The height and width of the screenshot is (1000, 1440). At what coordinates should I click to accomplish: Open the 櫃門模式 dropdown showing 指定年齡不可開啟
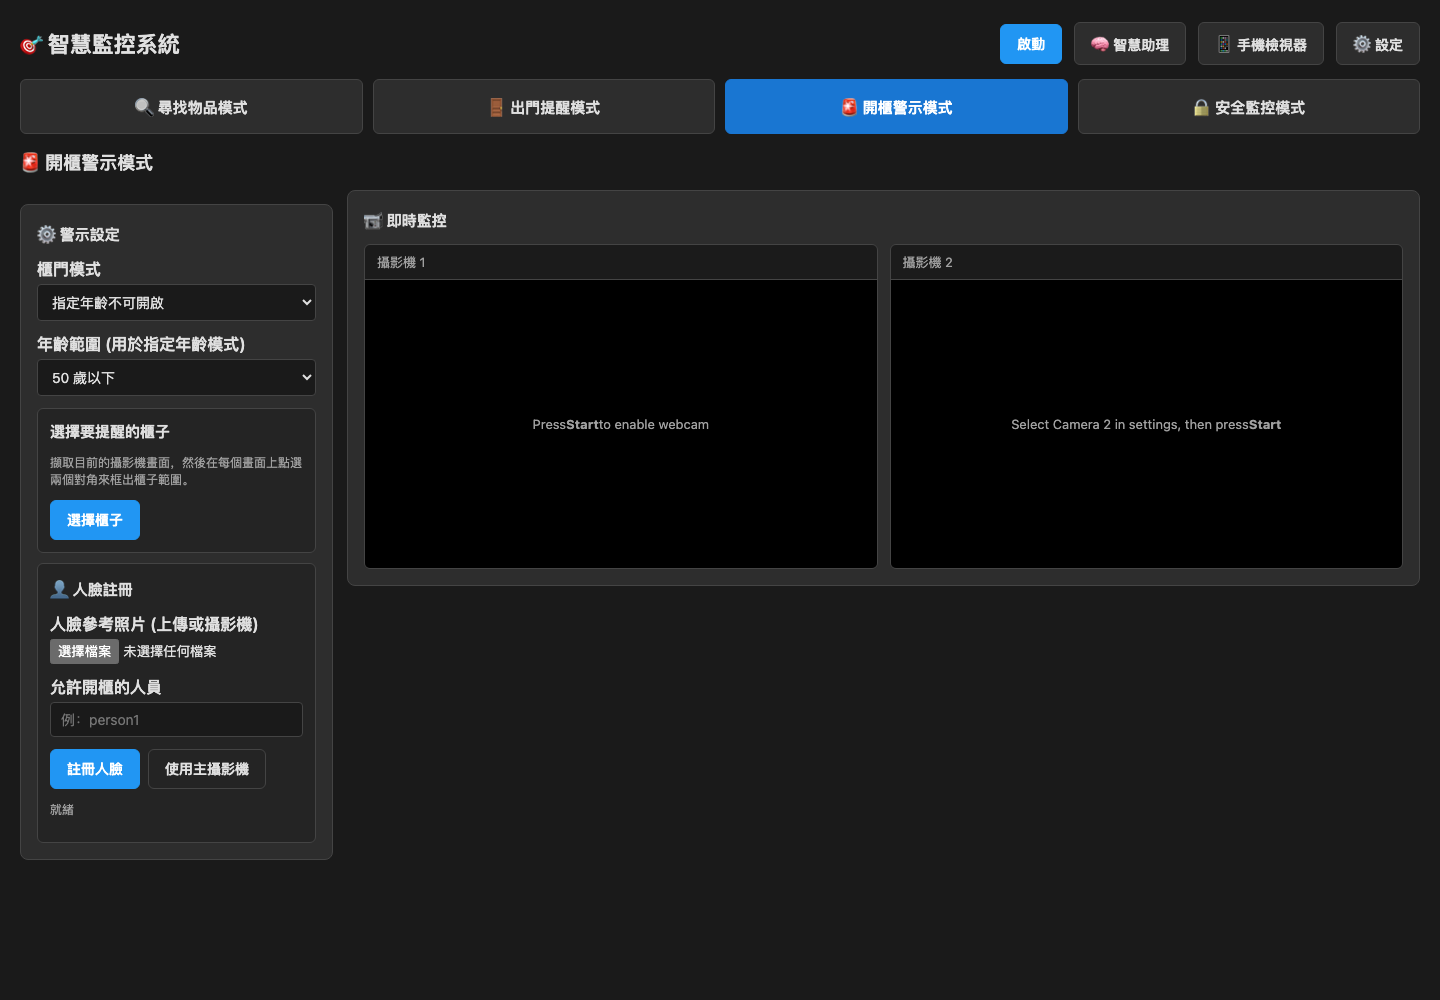pyautogui.click(x=176, y=302)
